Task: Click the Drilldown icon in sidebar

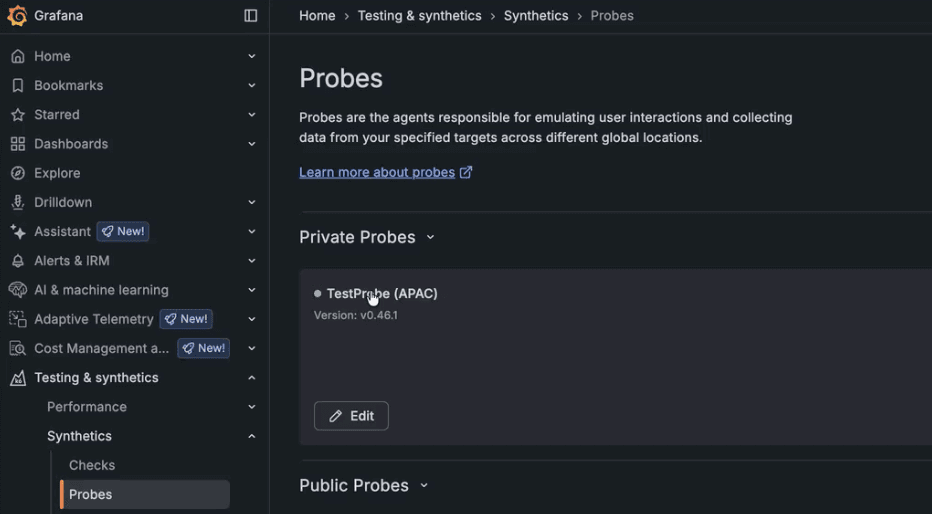Action: click(18, 202)
